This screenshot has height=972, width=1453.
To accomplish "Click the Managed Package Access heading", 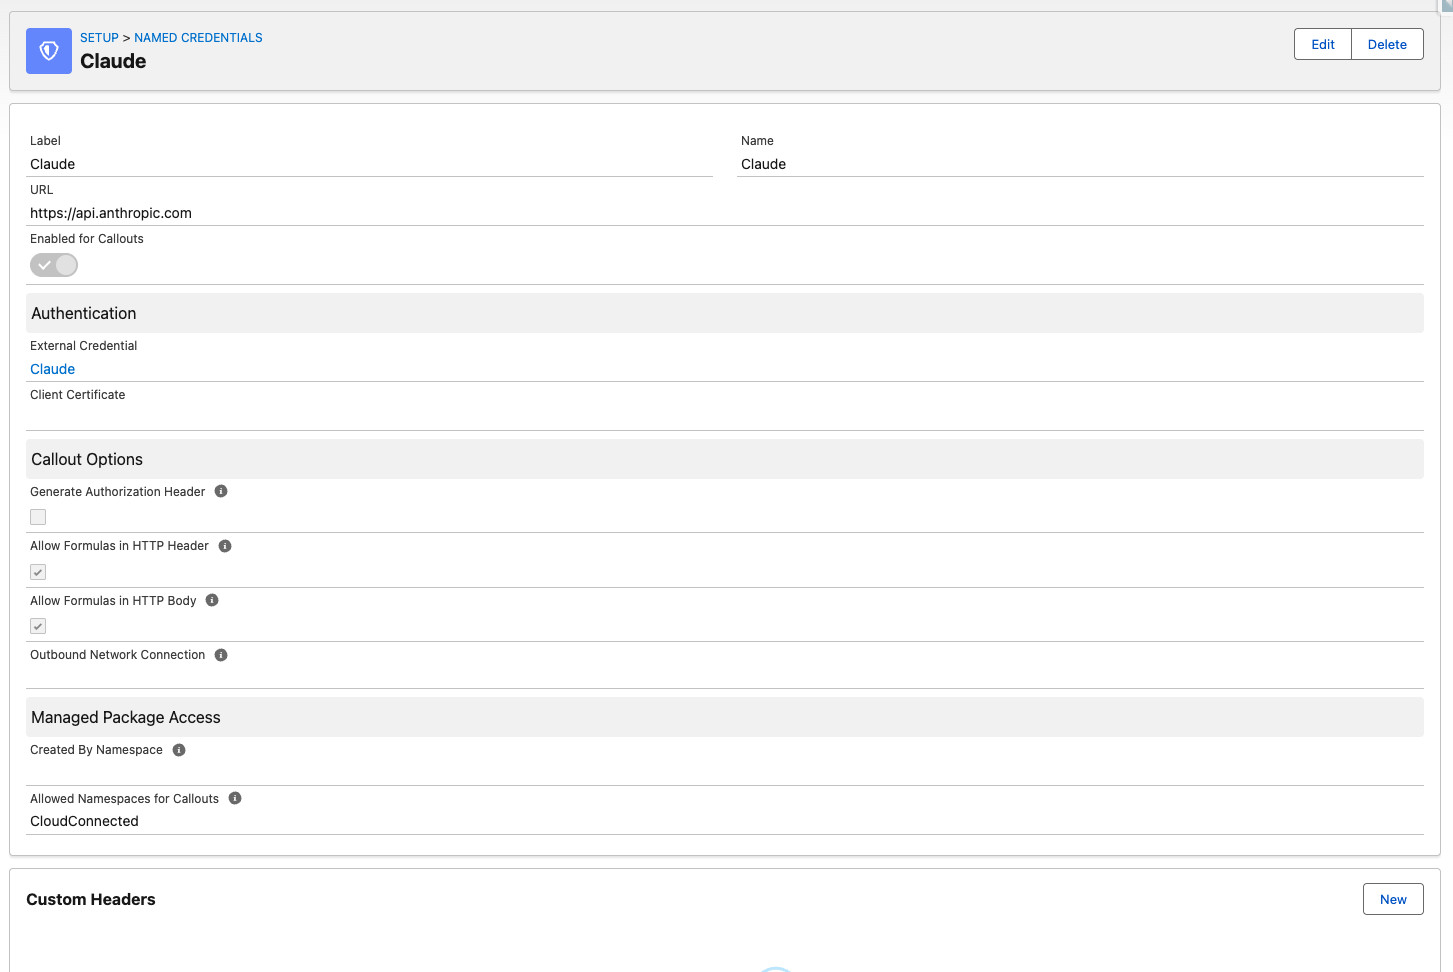I will (126, 717).
